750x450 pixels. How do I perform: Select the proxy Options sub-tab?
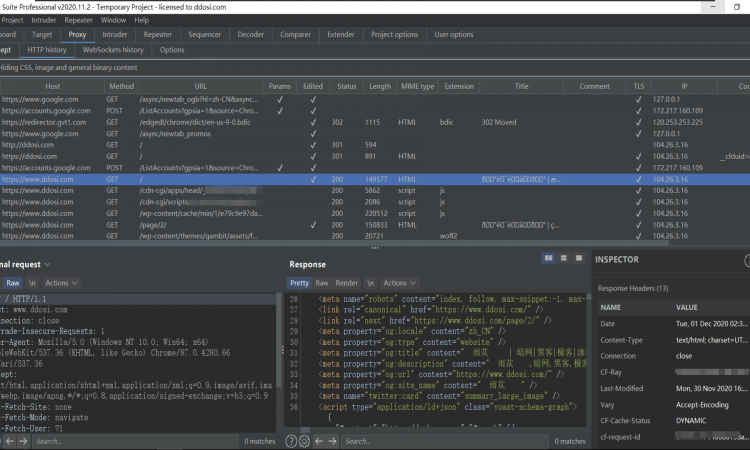click(x=172, y=50)
